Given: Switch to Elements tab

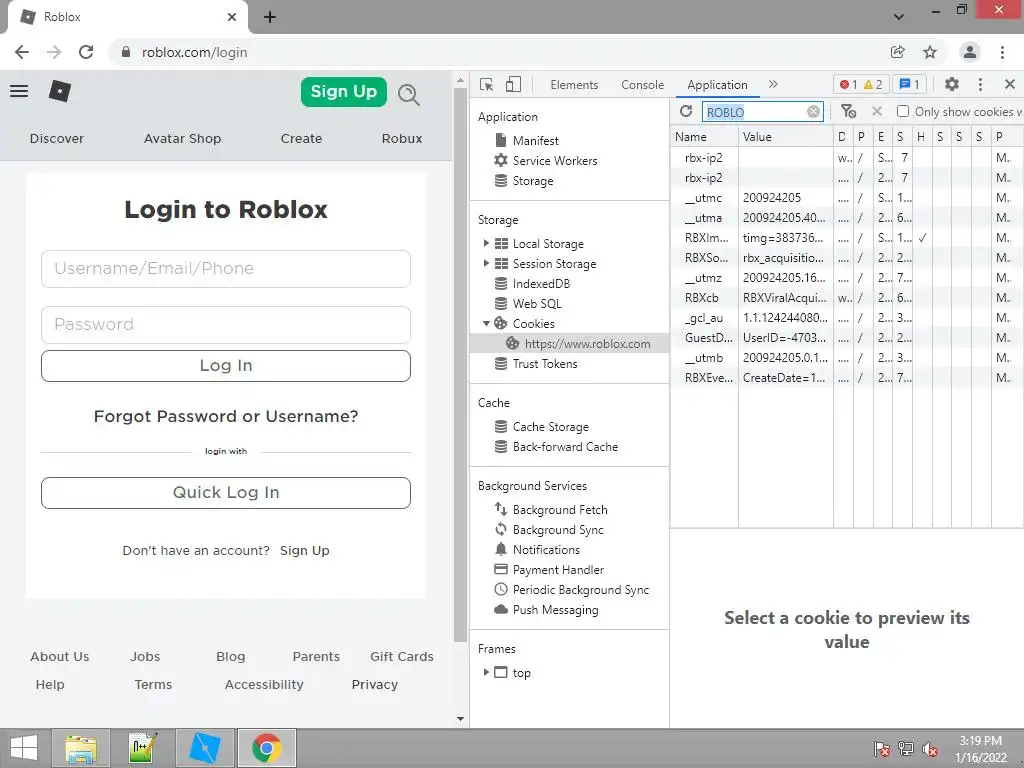Looking at the screenshot, I should tap(574, 85).
